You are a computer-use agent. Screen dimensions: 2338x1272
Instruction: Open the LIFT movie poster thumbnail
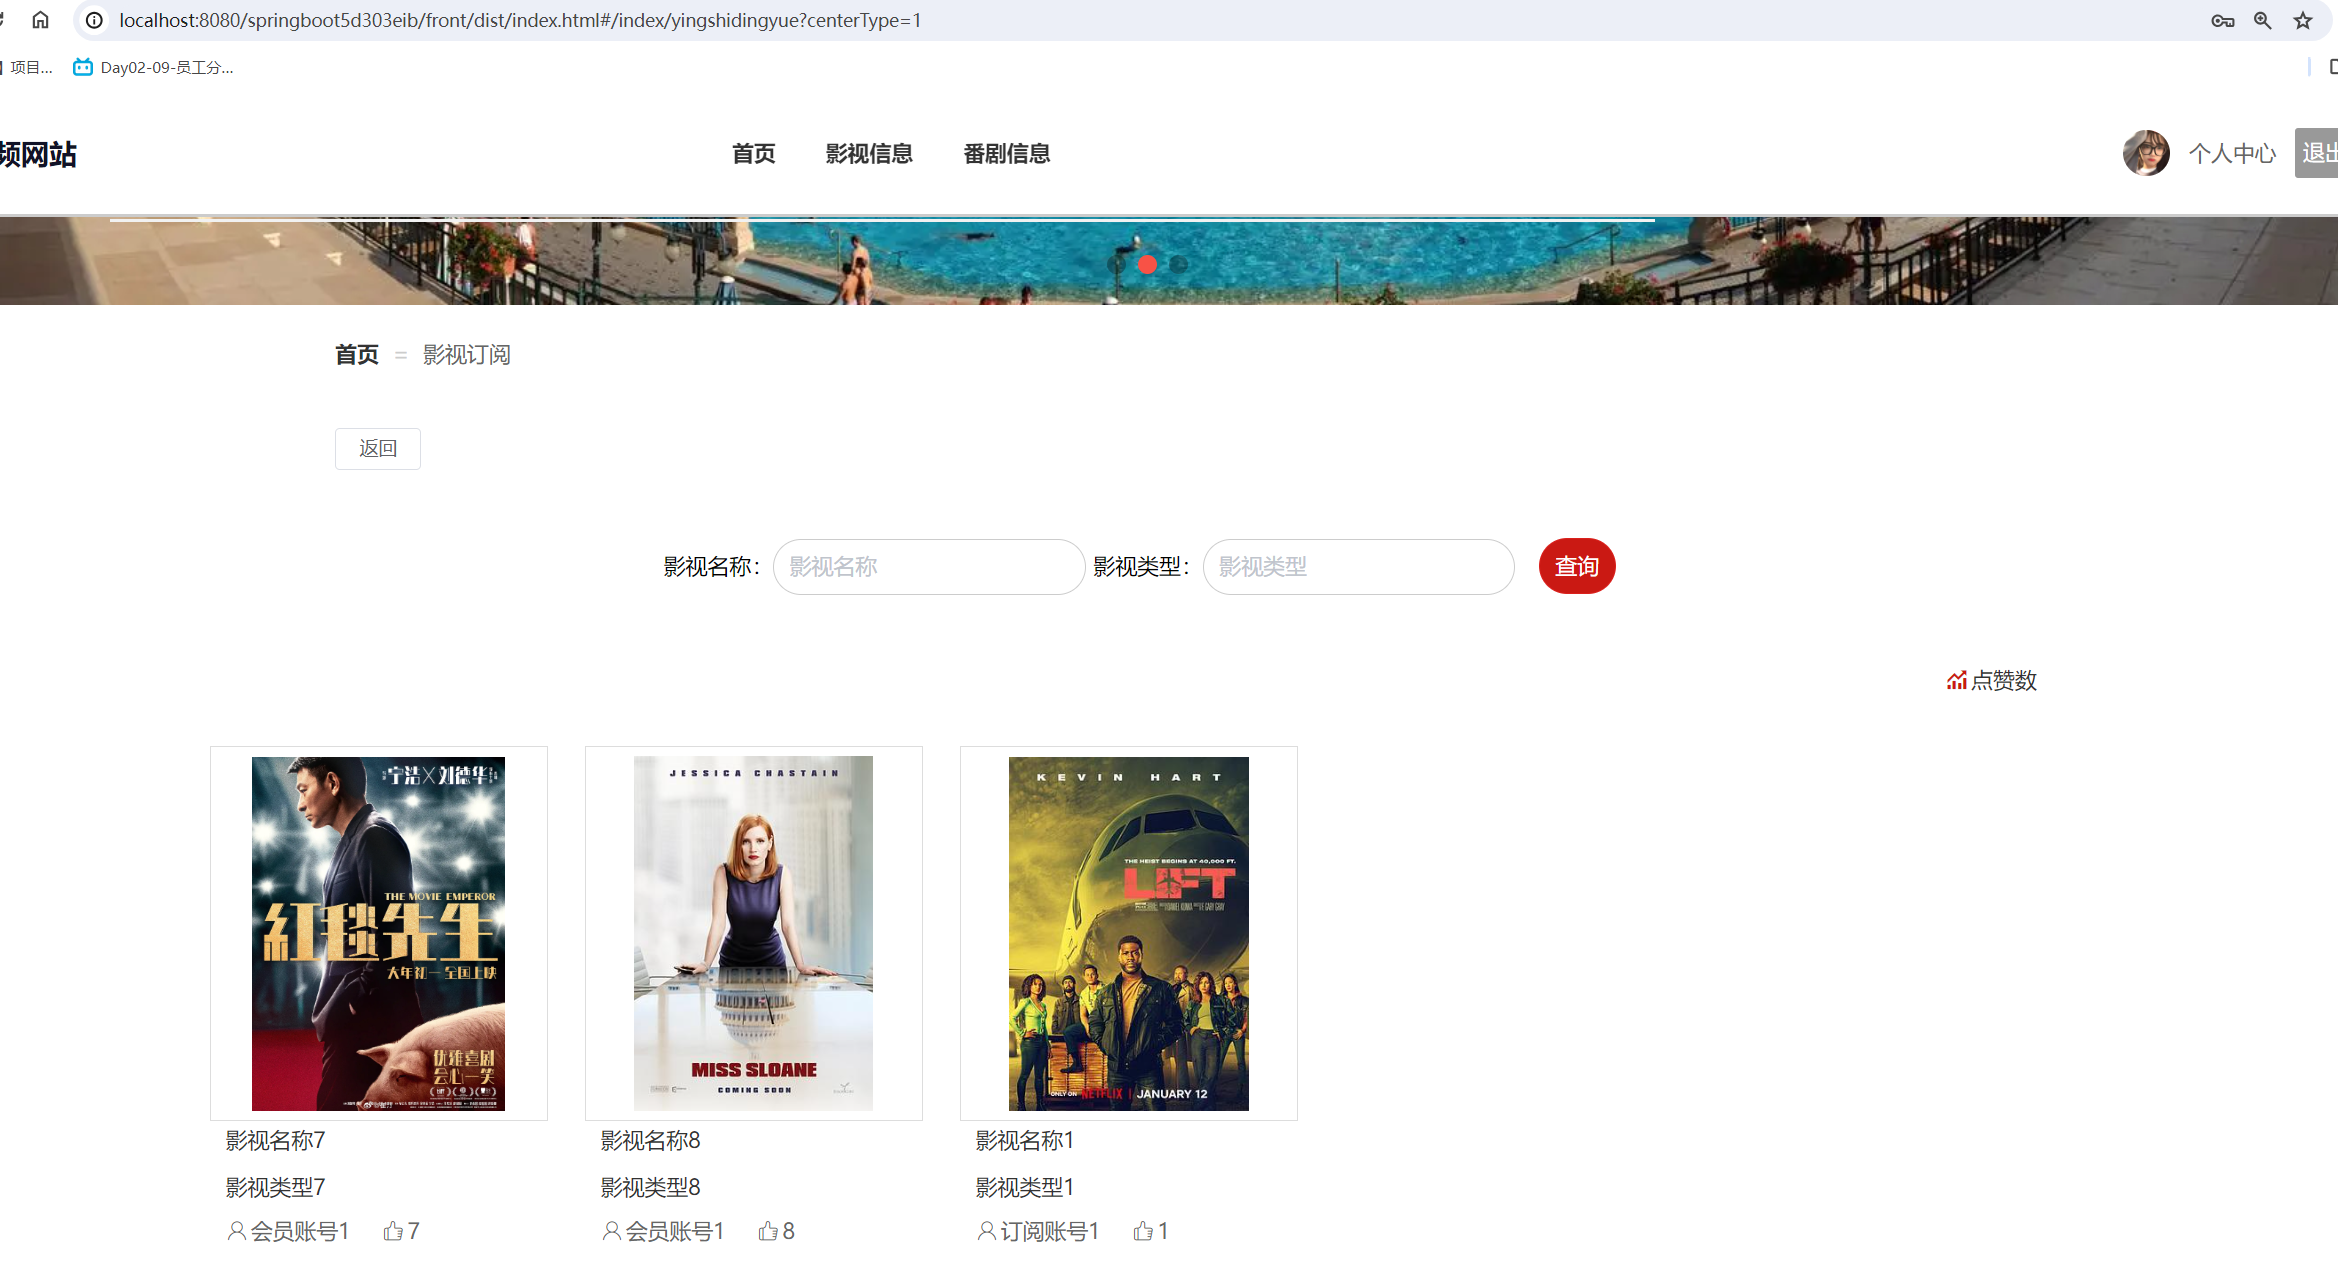(x=1128, y=933)
